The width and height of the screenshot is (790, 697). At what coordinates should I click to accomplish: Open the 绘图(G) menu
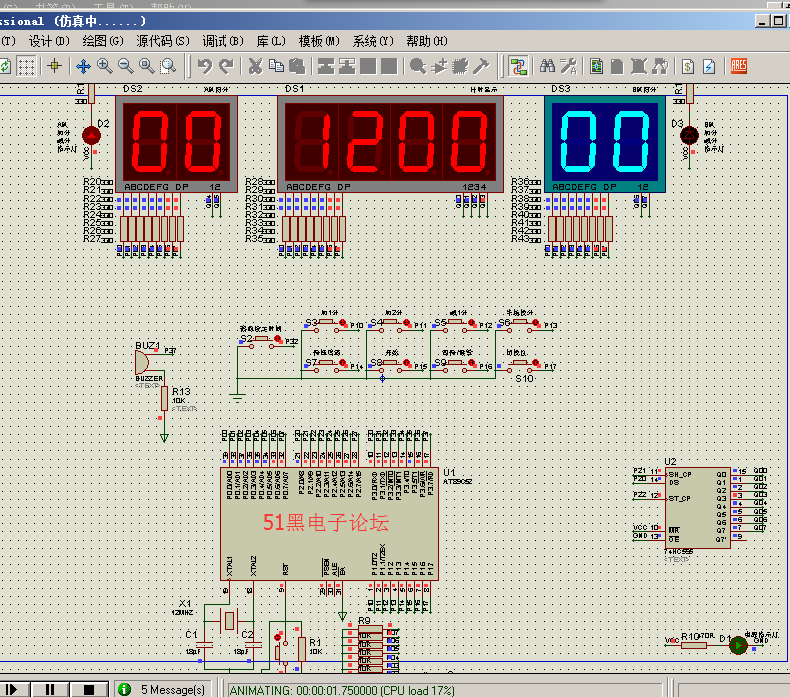(103, 41)
